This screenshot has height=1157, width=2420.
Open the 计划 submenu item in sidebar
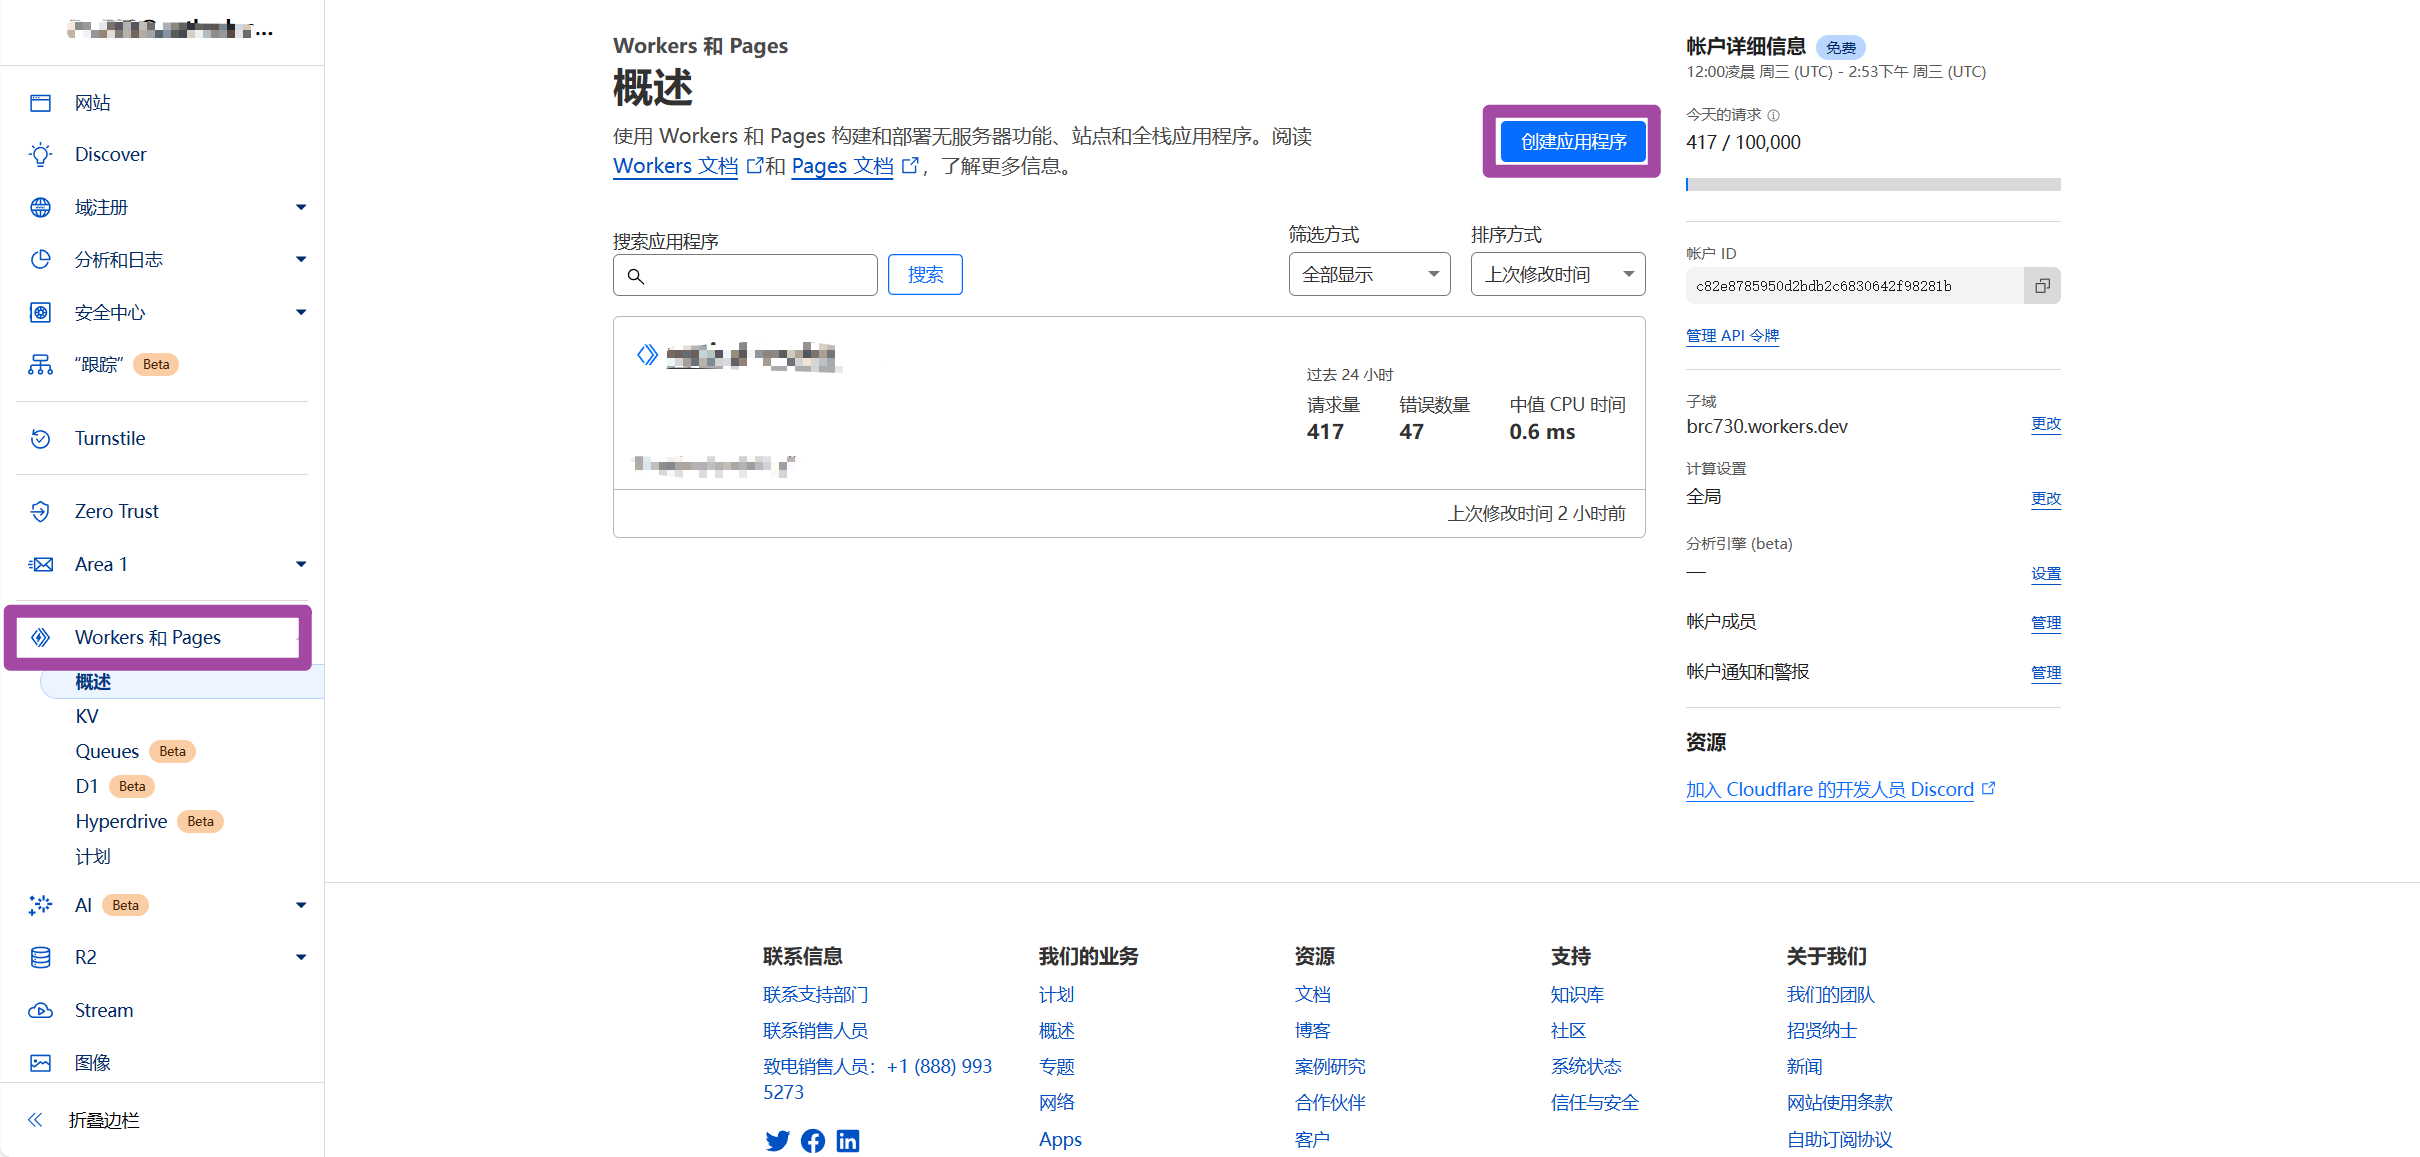93,856
